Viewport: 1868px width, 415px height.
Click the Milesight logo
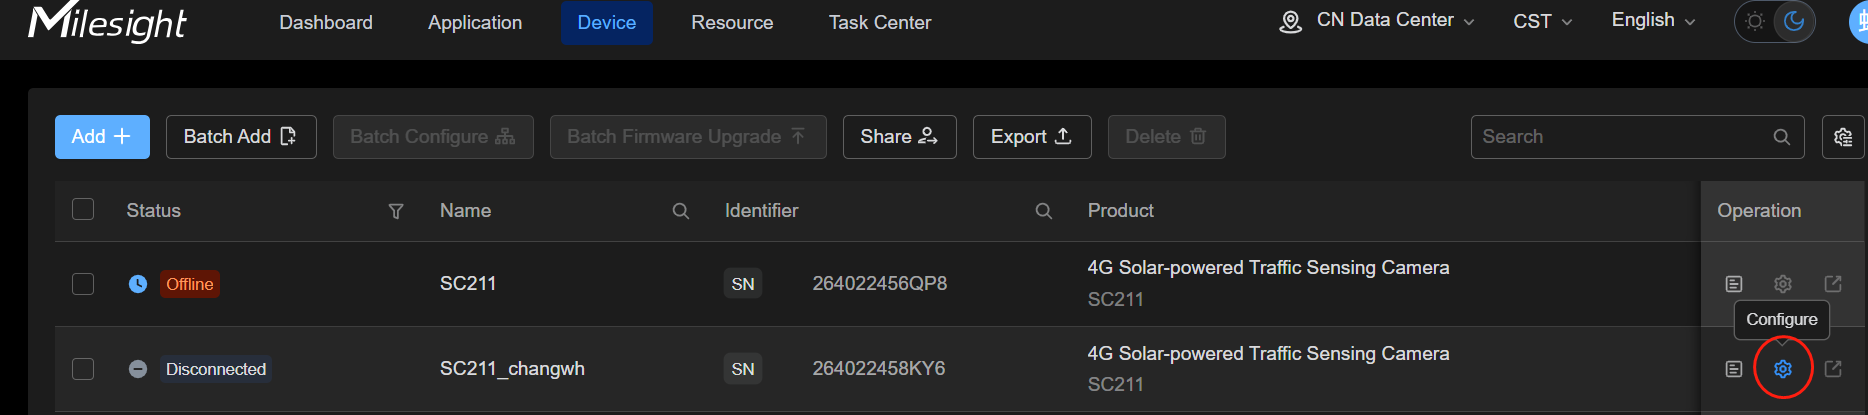pos(107,21)
